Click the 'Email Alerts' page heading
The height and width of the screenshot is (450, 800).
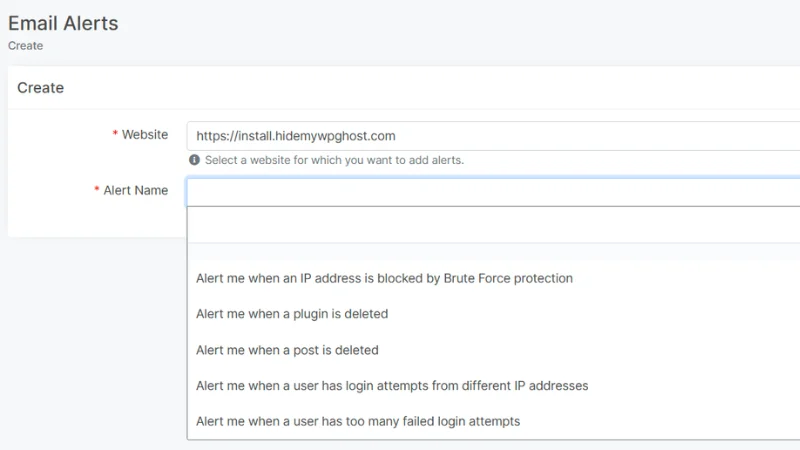pyautogui.click(x=63, y=23)
